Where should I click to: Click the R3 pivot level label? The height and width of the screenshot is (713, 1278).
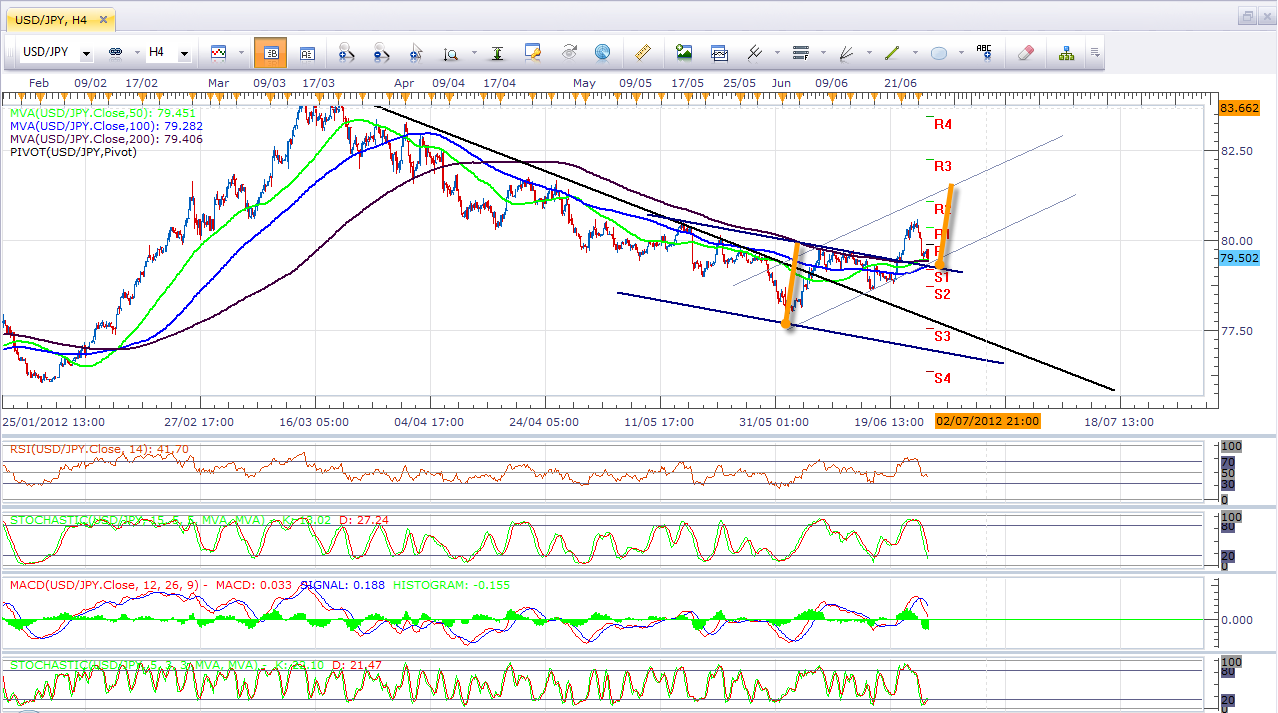click(x=943, y=166)
